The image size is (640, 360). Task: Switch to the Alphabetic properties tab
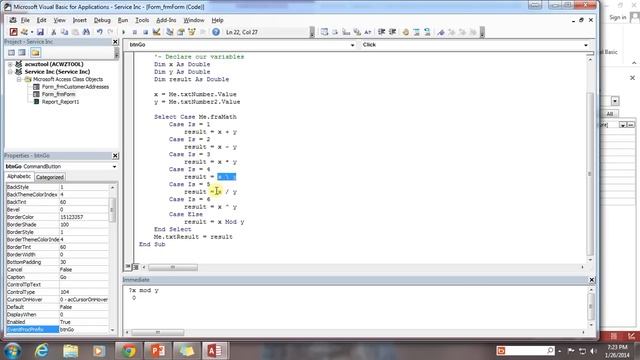(x=19, y=176)
